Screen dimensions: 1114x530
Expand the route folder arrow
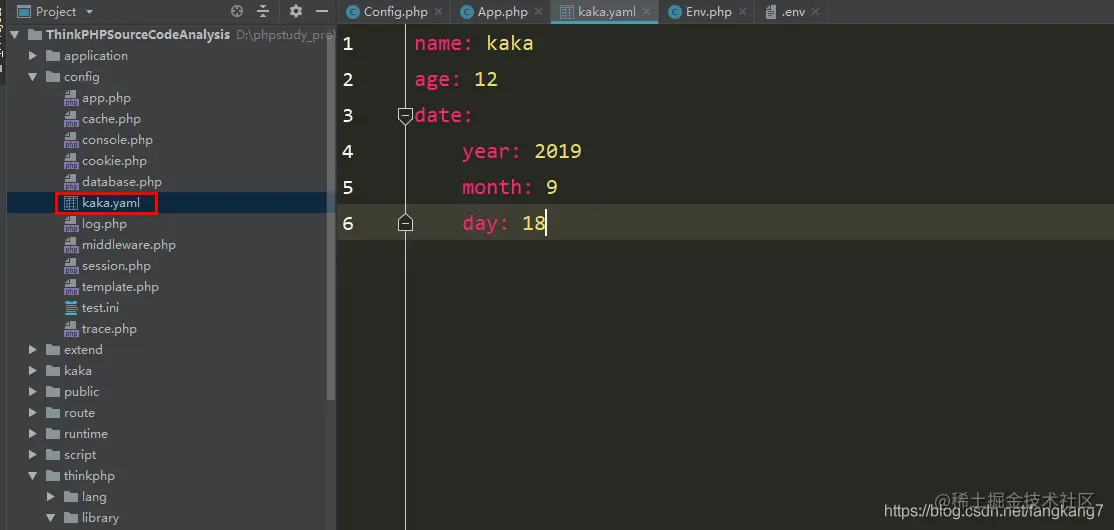(33, 413)
